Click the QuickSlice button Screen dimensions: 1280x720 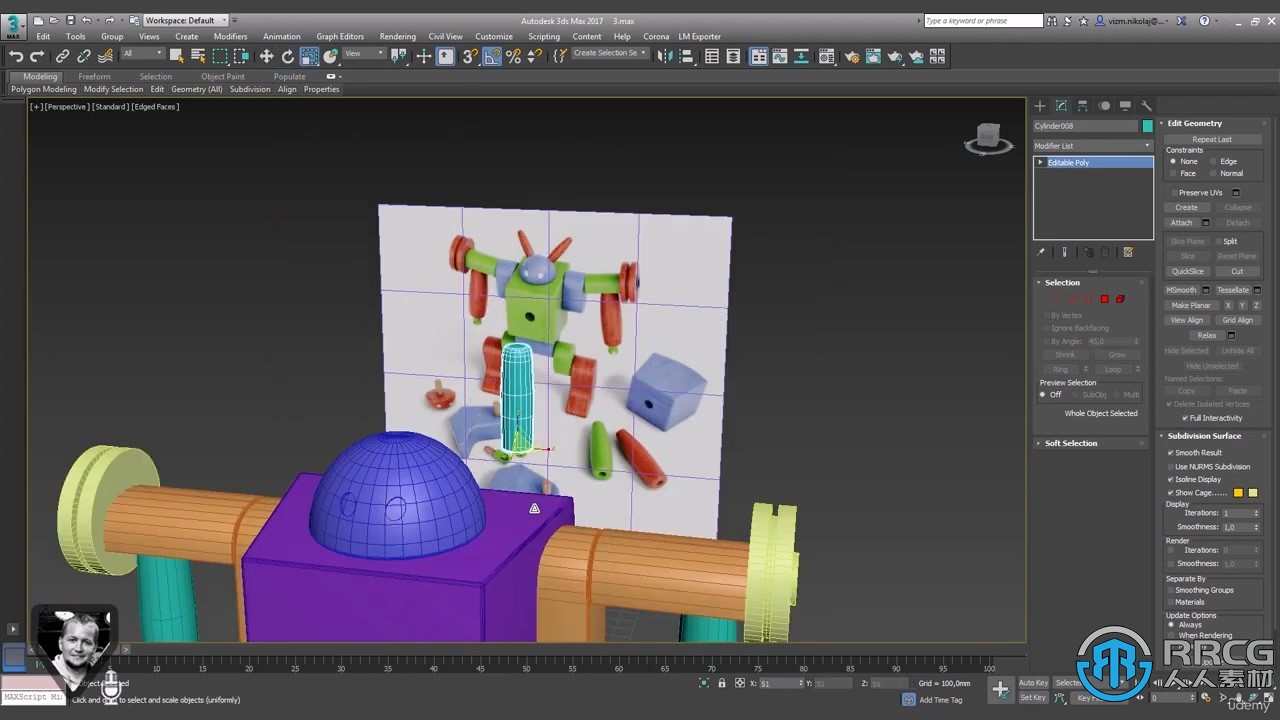click(1188, 271)
